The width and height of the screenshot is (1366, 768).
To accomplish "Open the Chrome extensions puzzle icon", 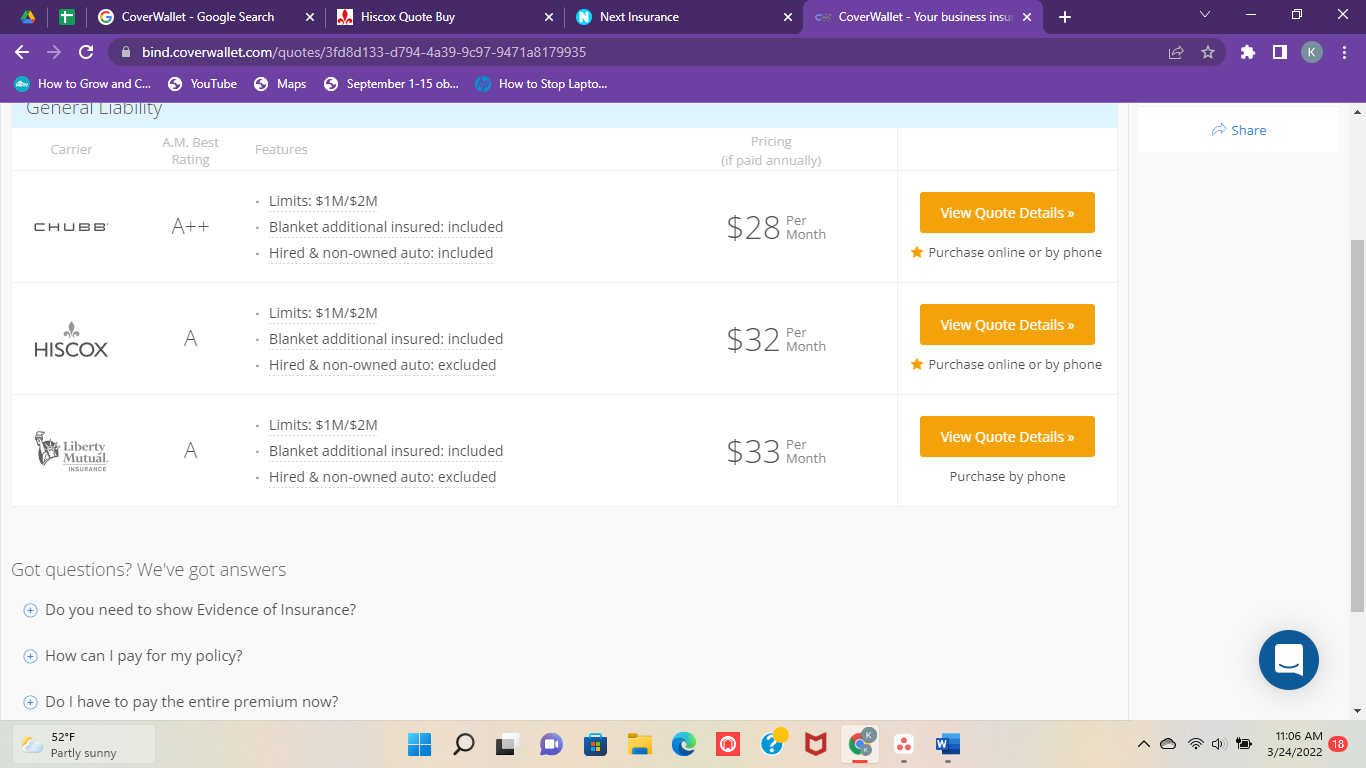I will click(x=1247, y=52).
